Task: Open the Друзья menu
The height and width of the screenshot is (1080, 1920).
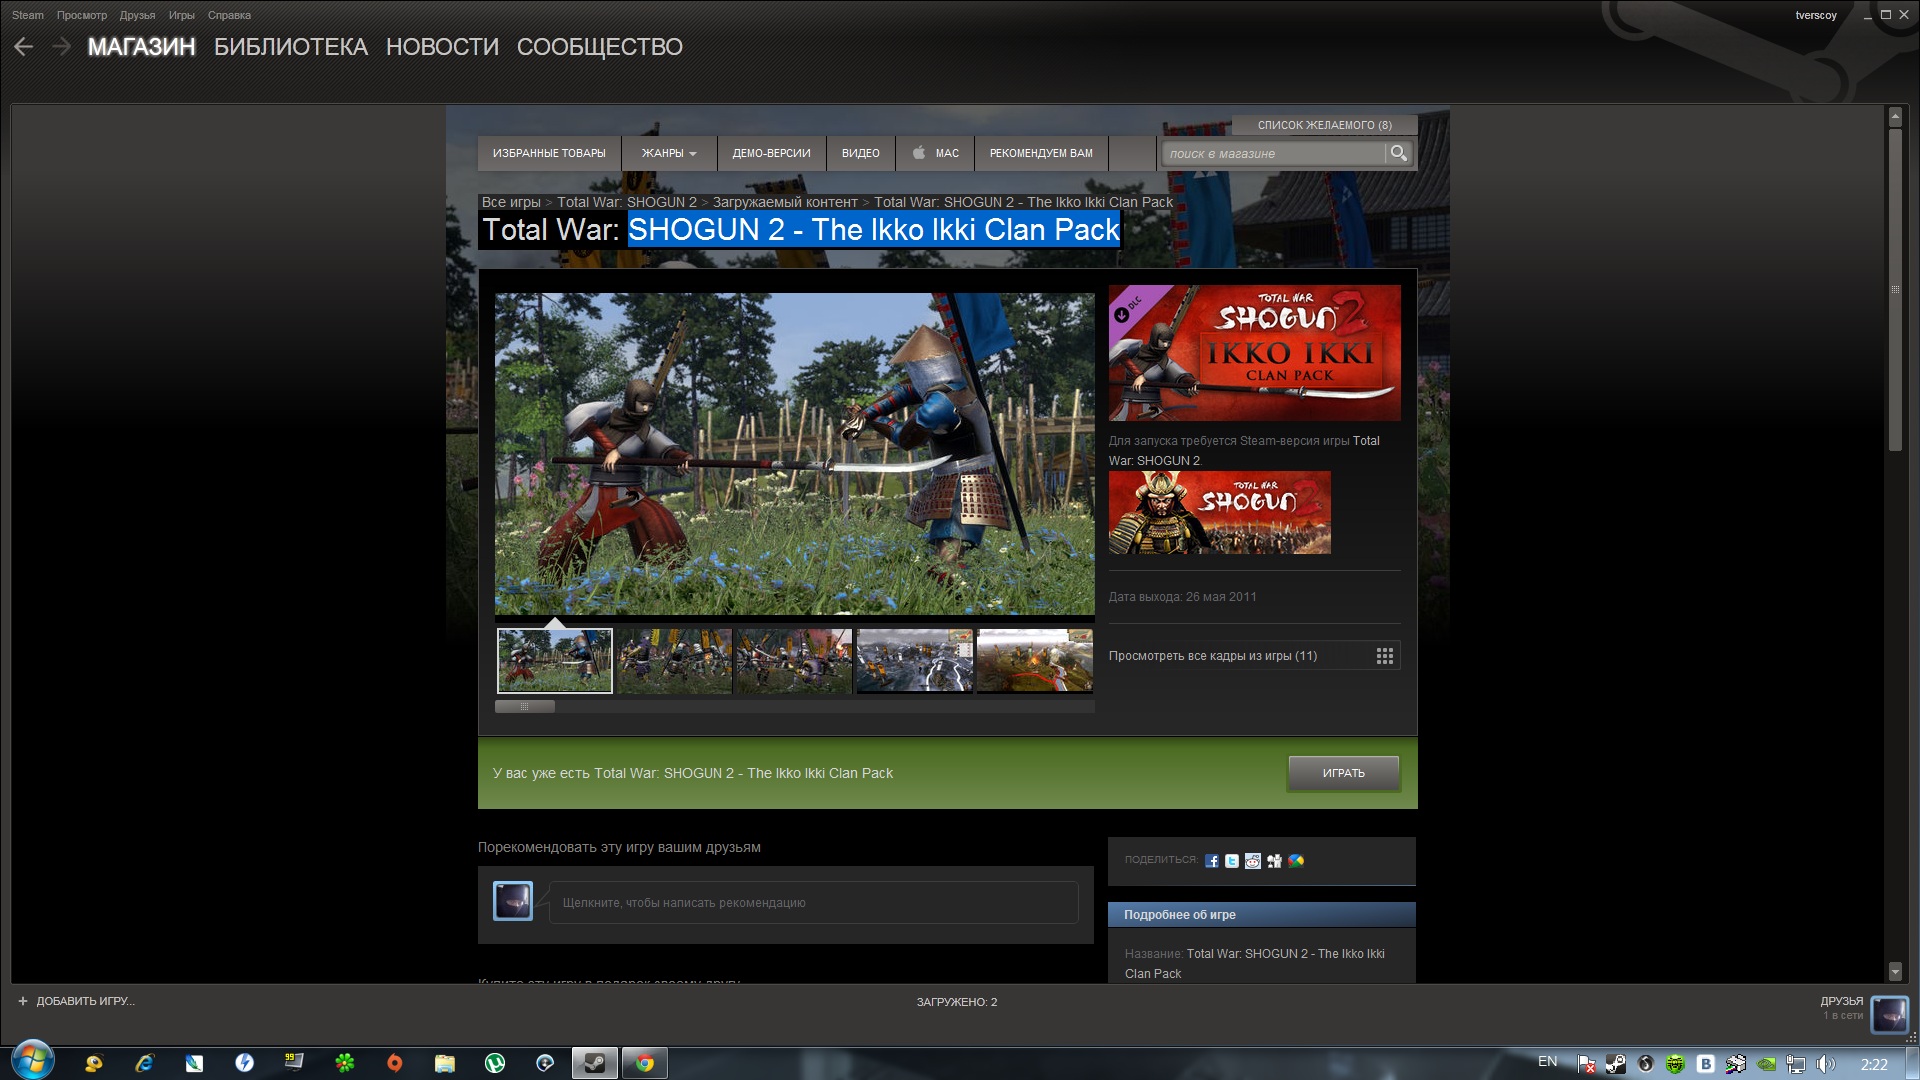Action: (137, 15)
